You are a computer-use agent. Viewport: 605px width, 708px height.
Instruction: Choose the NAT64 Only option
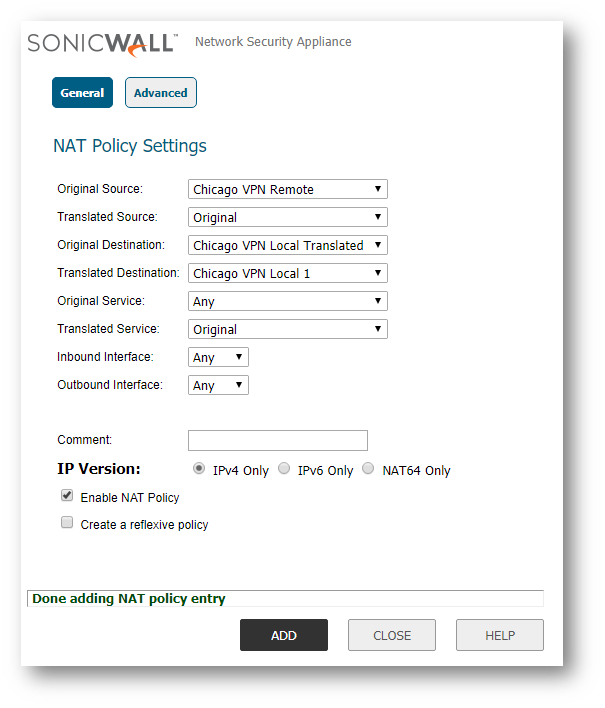pos(368,469)
